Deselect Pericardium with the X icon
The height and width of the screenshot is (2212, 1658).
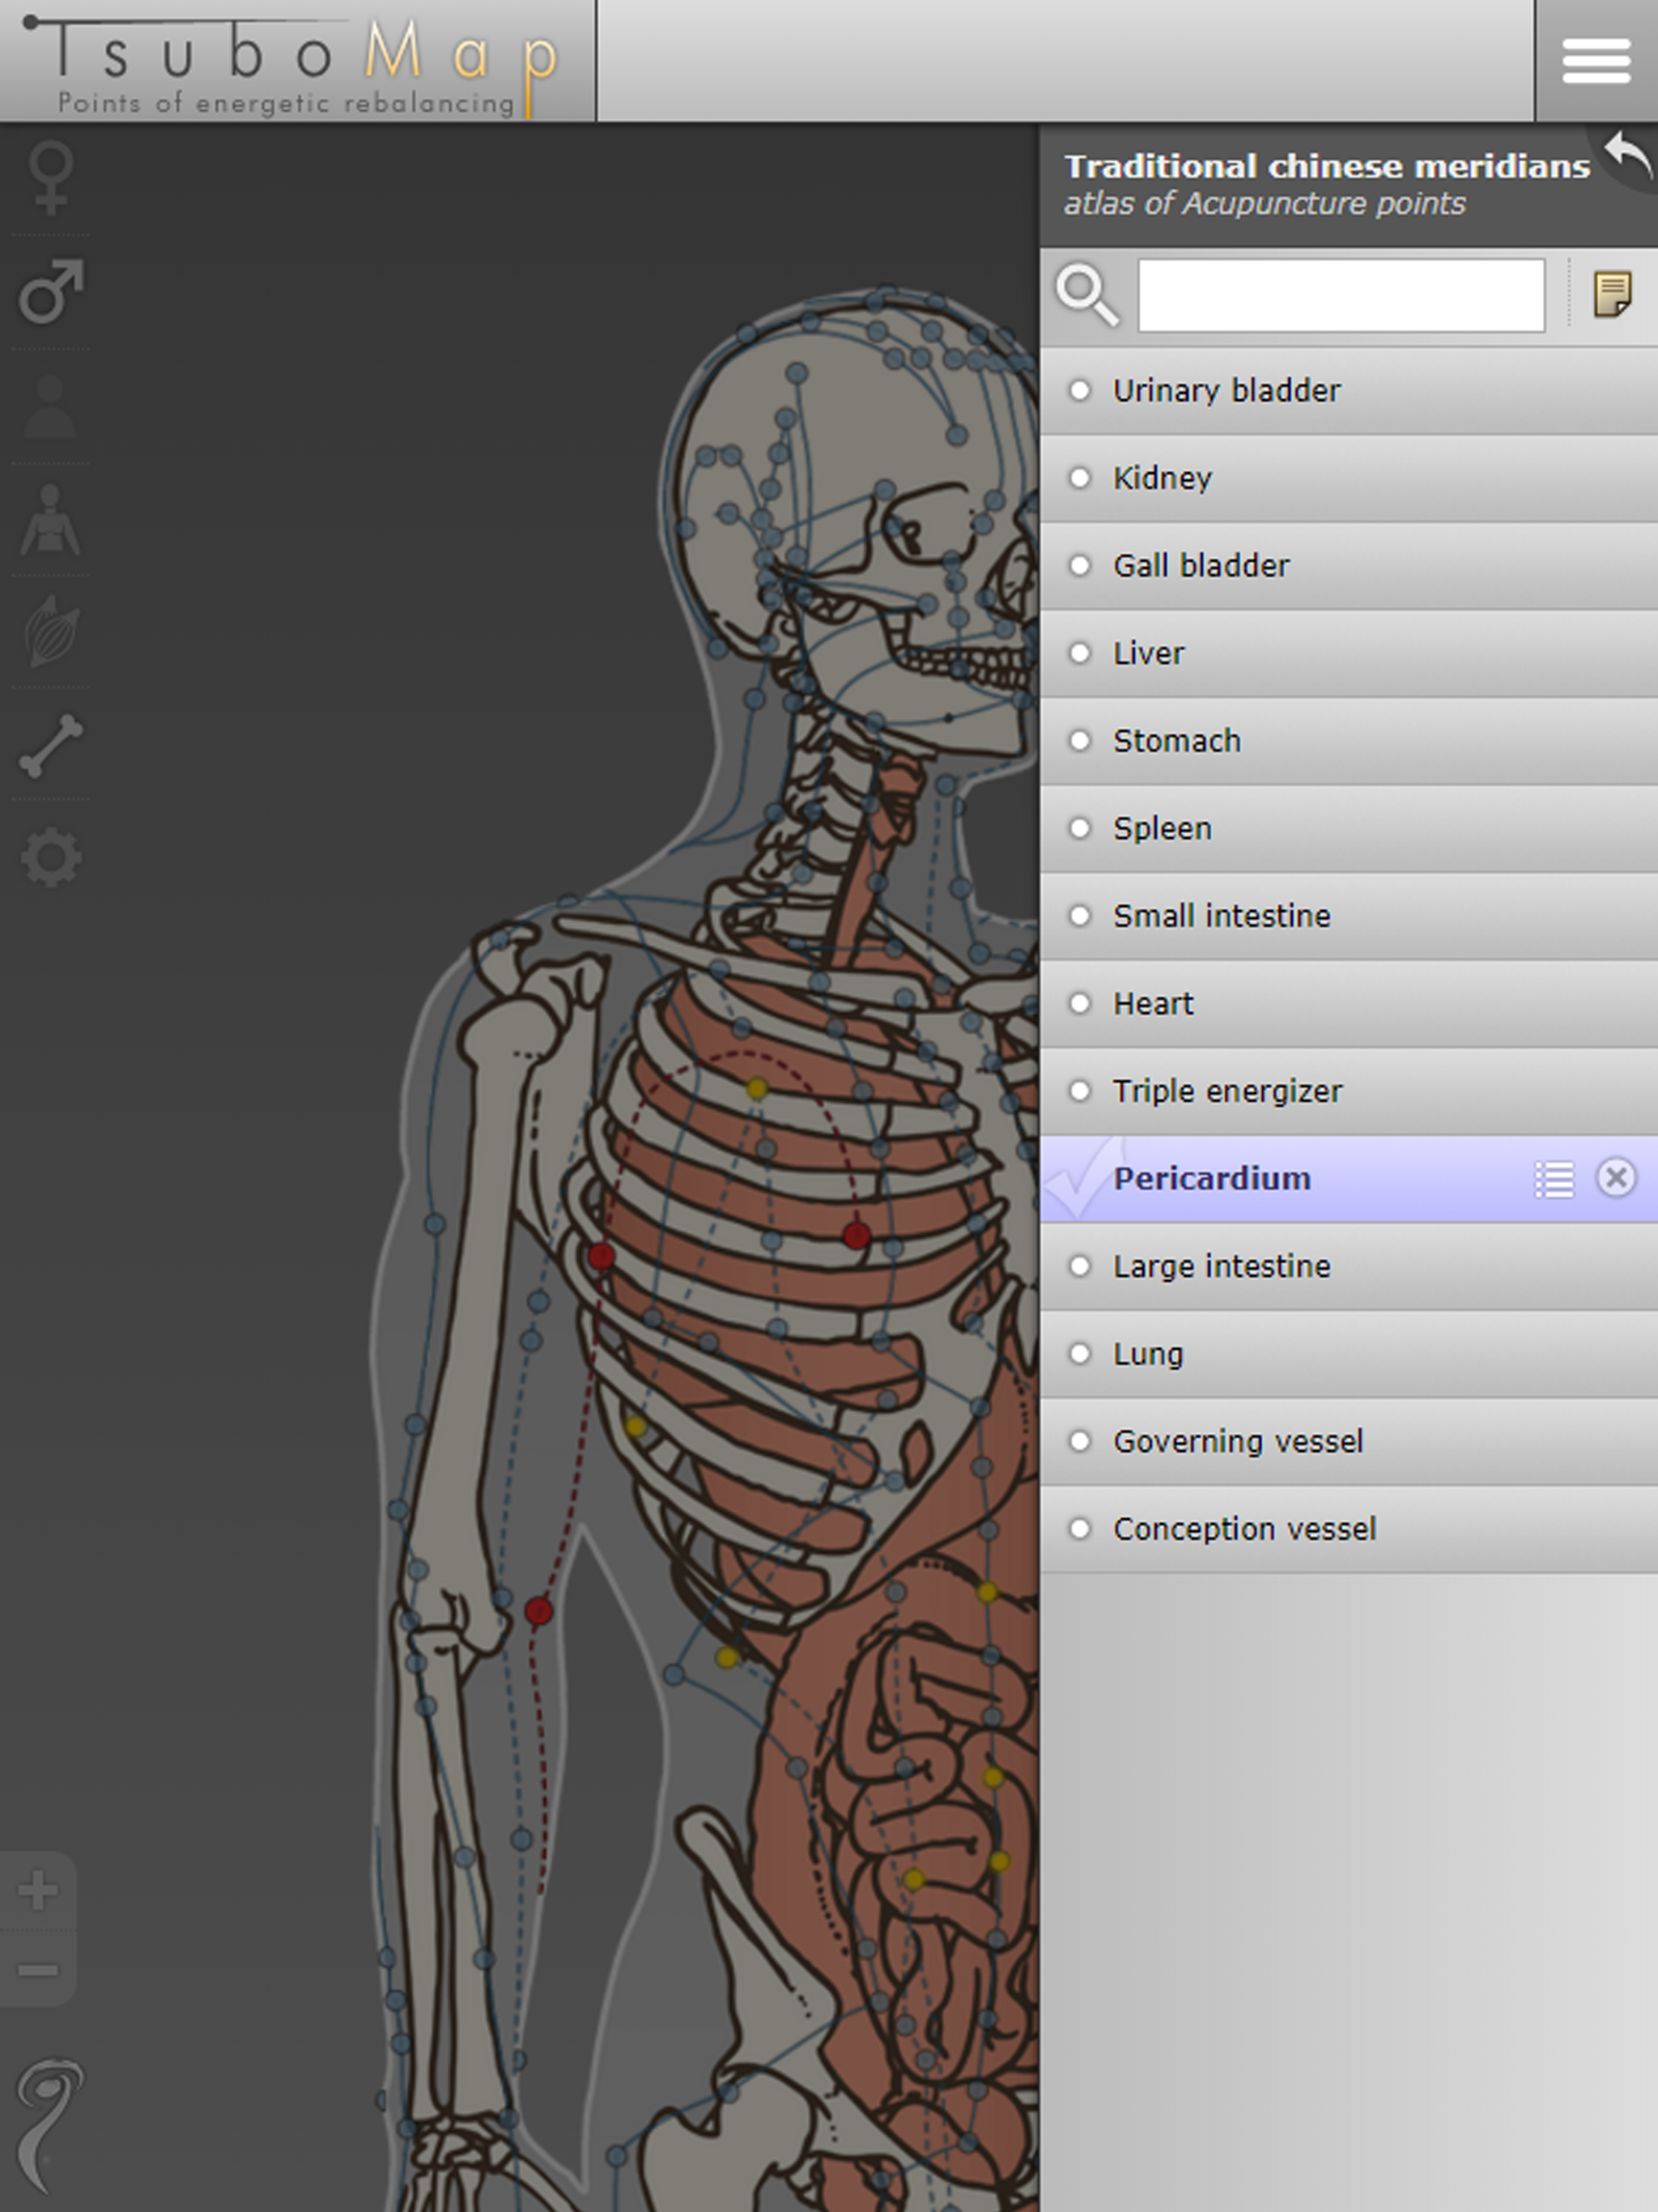(x=1616, y=1178)
